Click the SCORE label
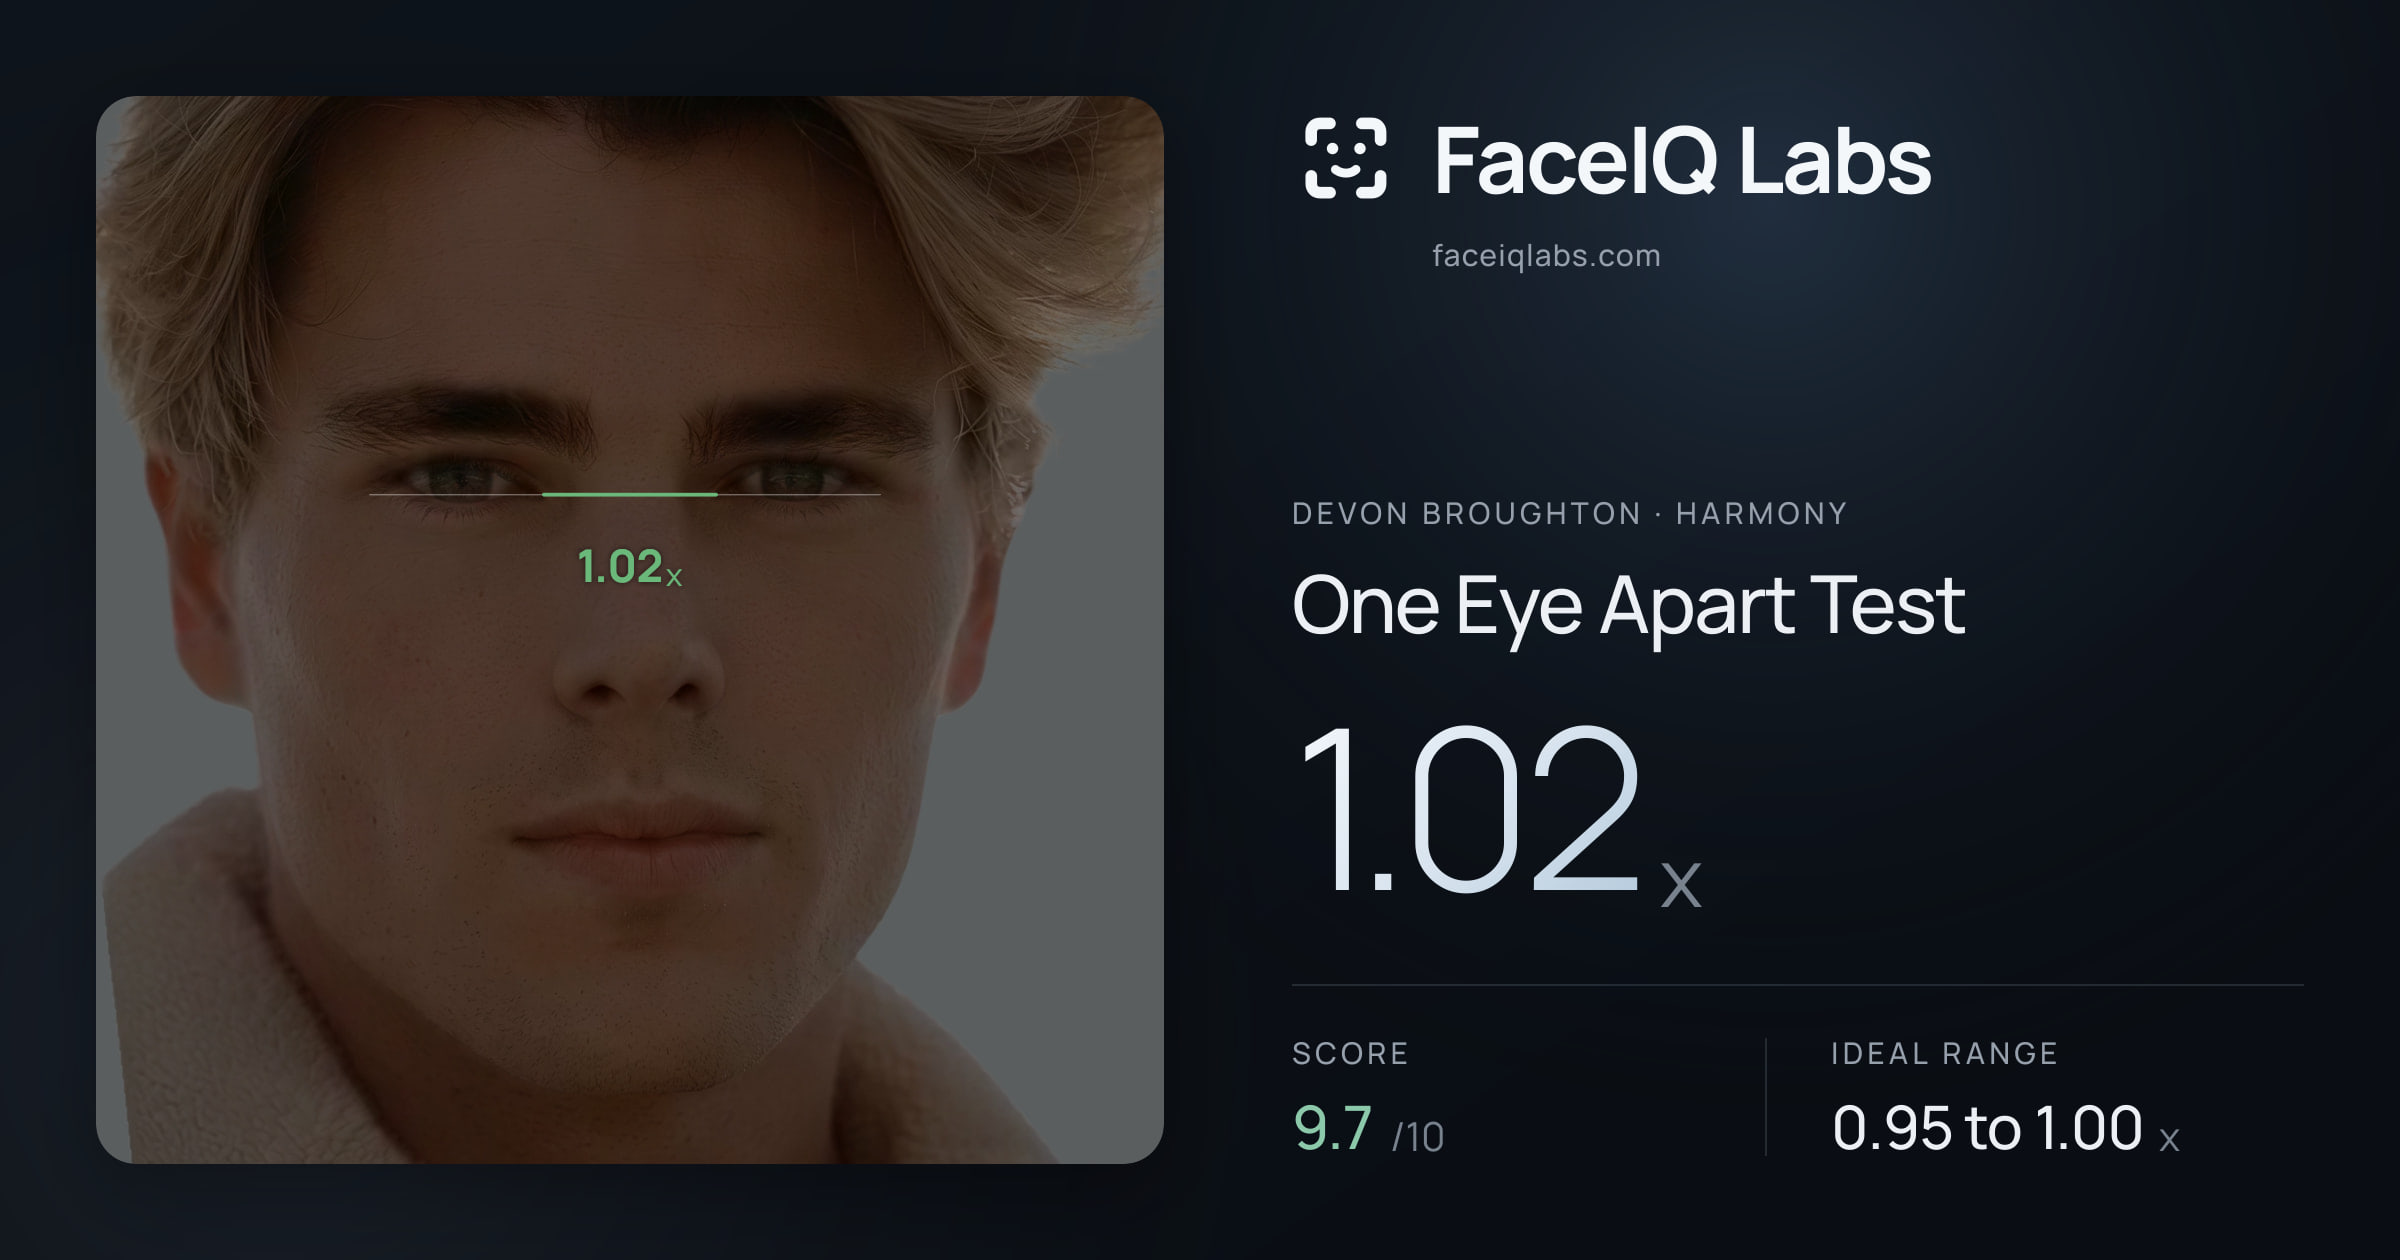 click(1350, 1054)
